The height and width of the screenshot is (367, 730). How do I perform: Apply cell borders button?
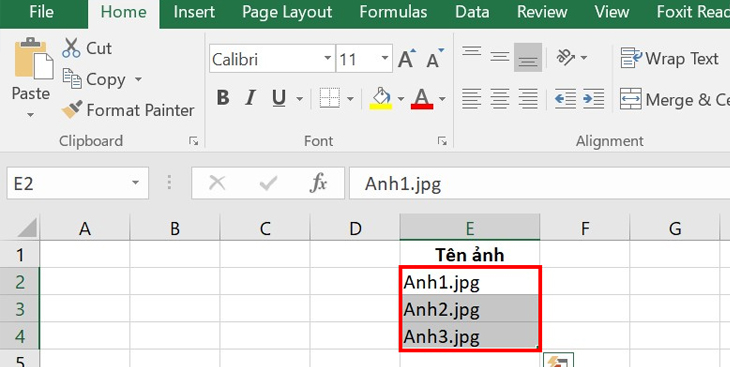(330, 98)
